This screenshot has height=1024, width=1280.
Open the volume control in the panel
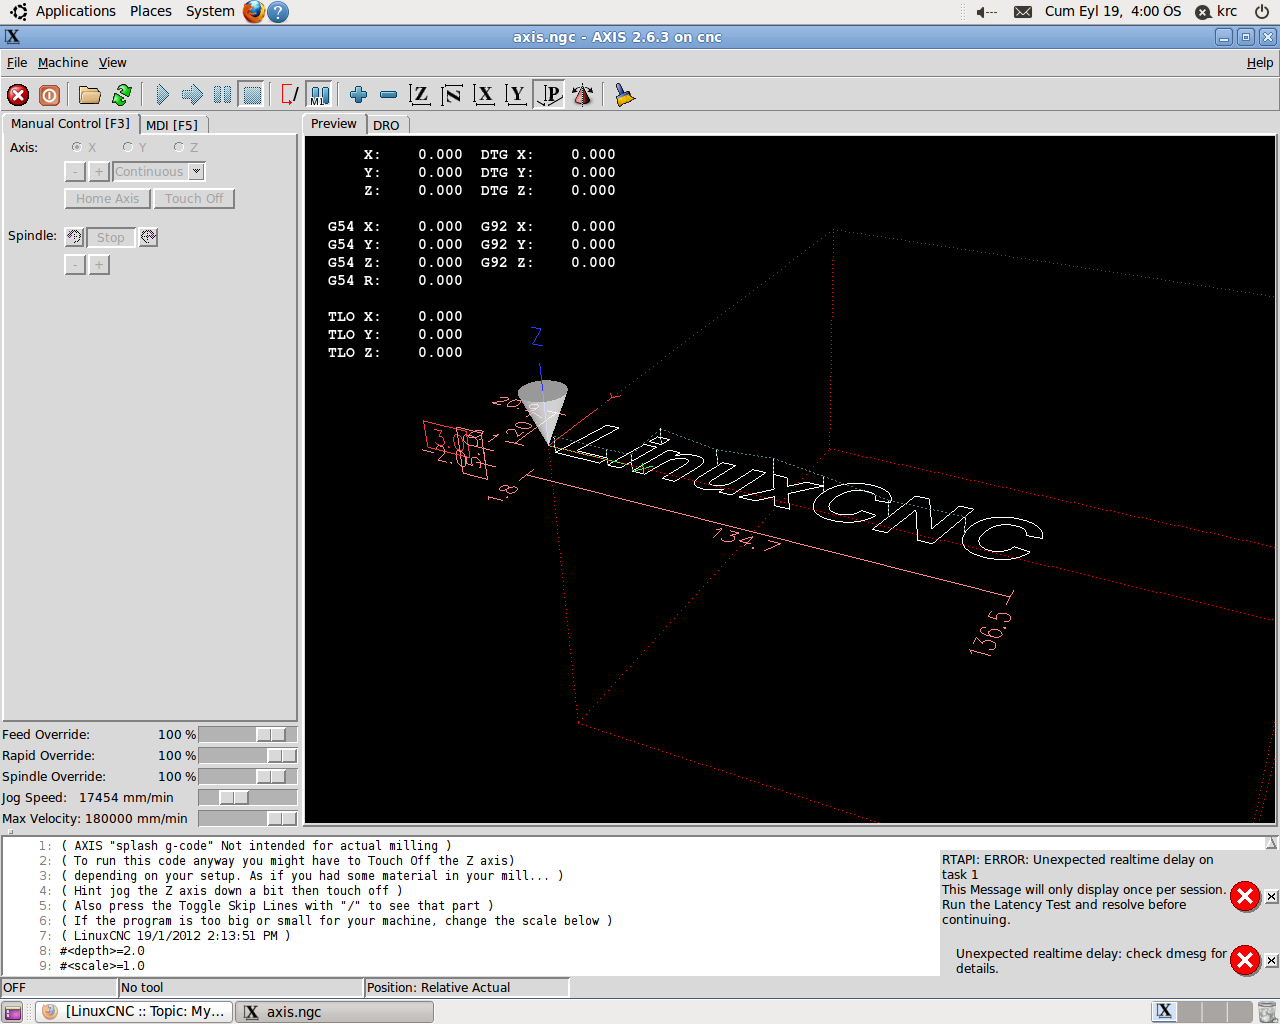click(x=987, y=12)
